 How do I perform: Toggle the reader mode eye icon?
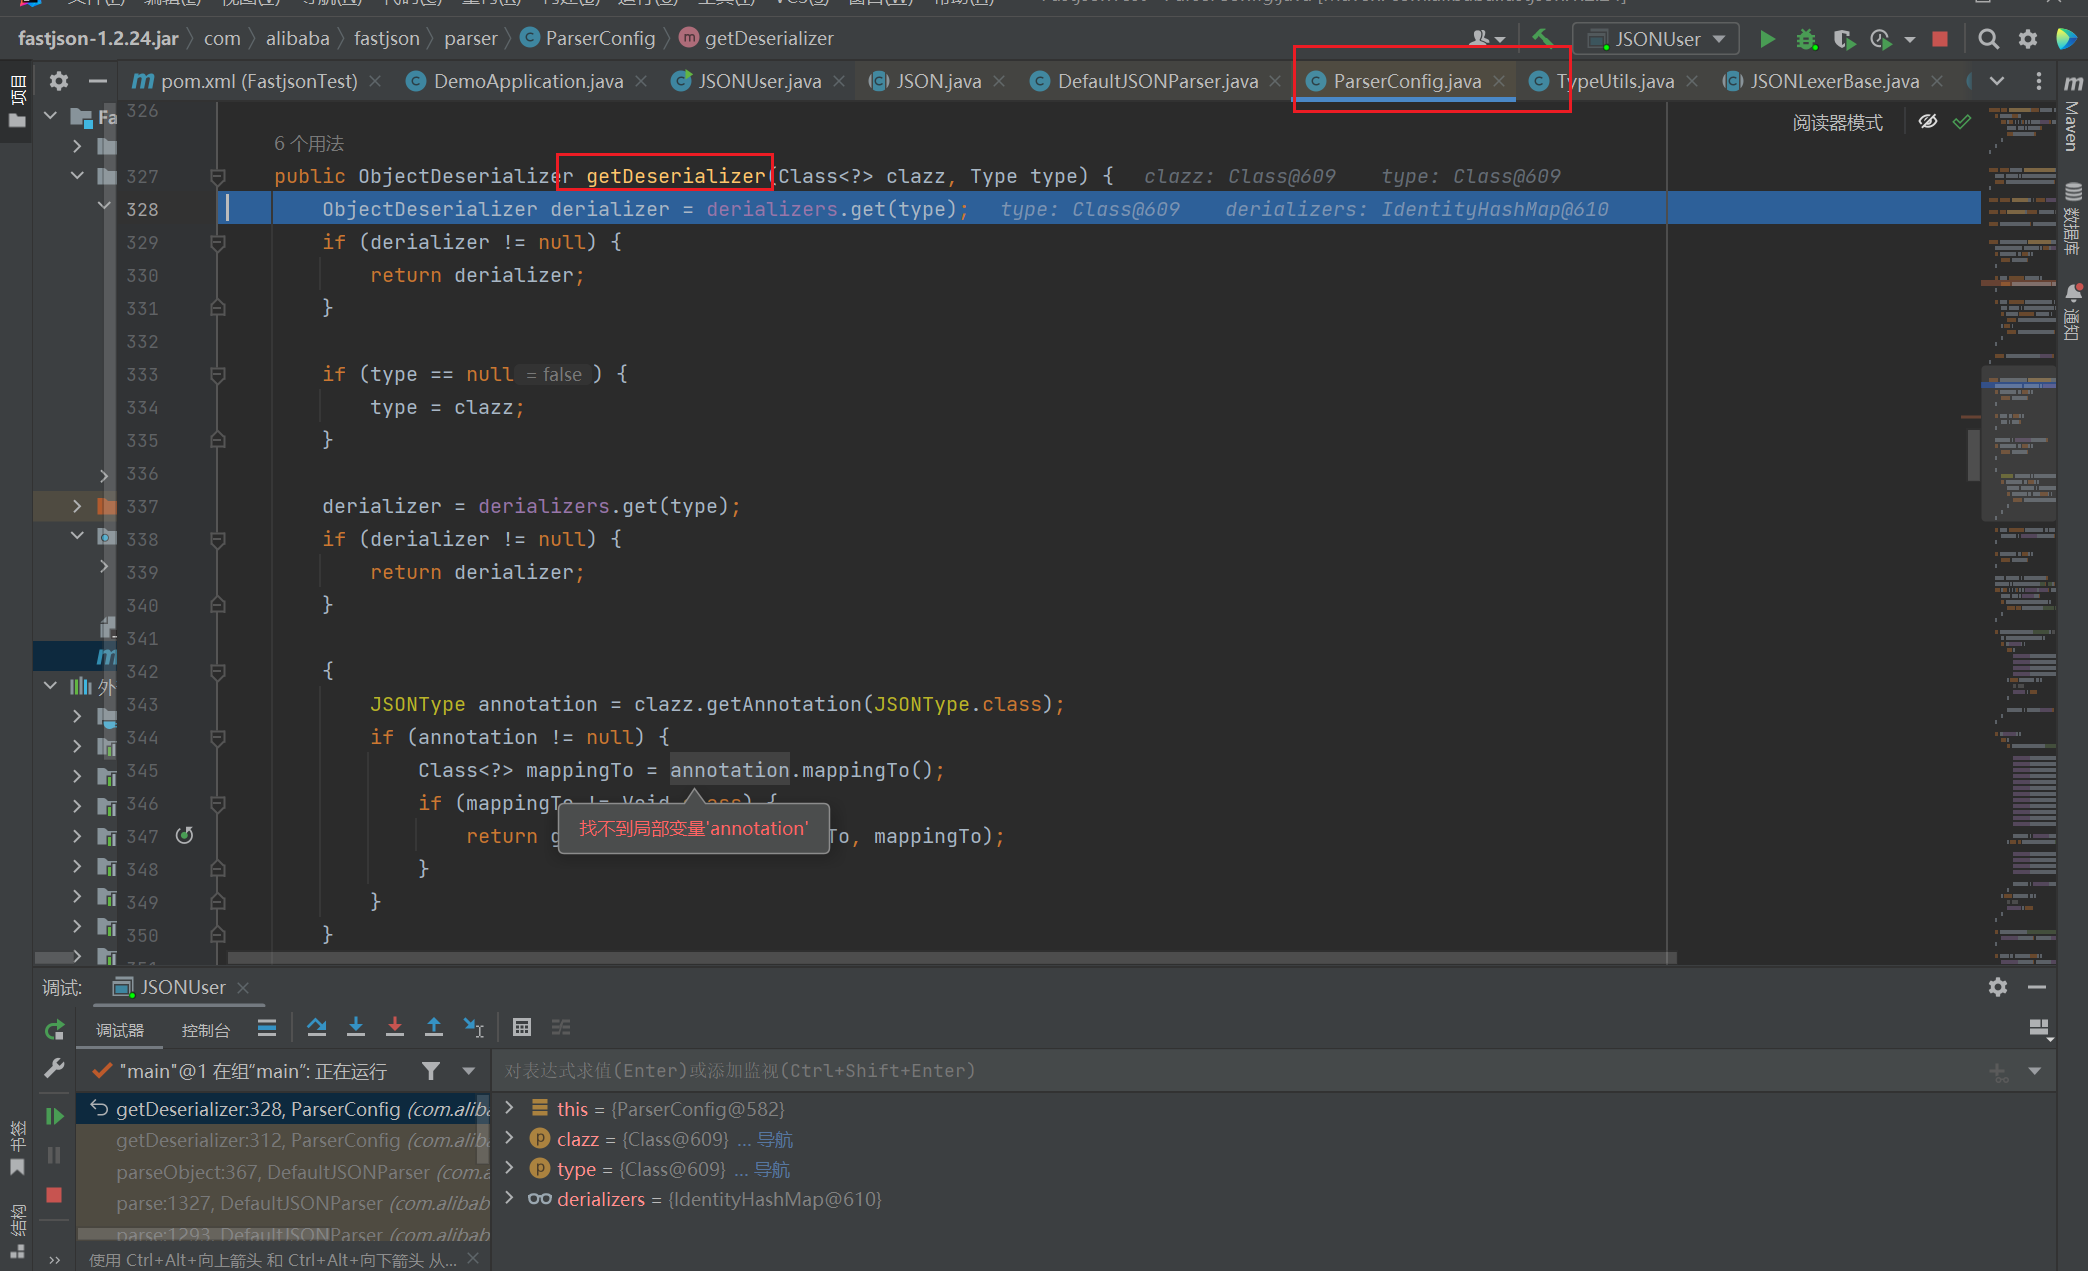tap(1928, 122)
